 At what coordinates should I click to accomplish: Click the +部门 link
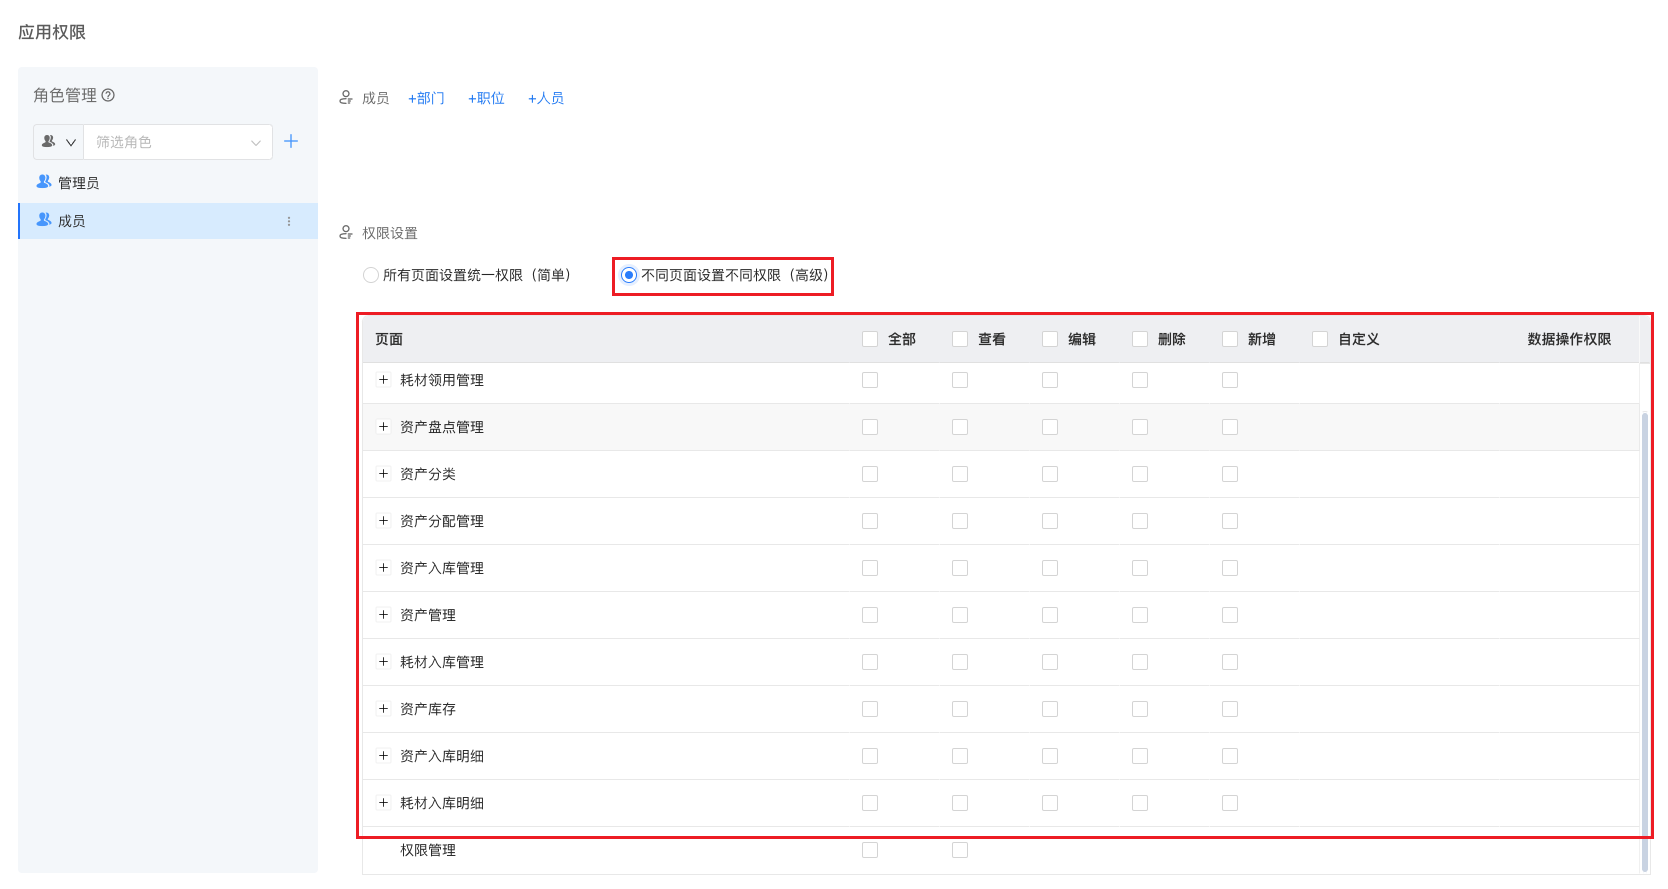[426, 98]
